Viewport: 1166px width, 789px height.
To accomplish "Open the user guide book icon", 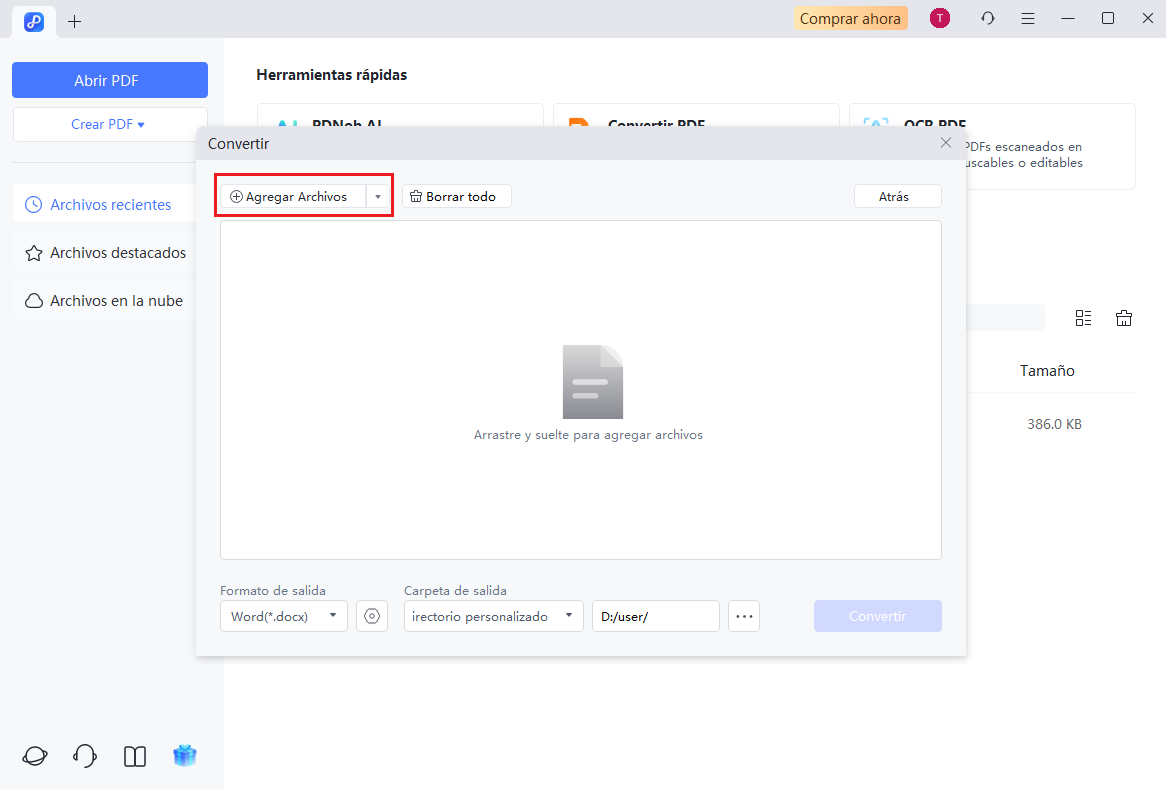I will pyautogui.click(x=134, y=755).
